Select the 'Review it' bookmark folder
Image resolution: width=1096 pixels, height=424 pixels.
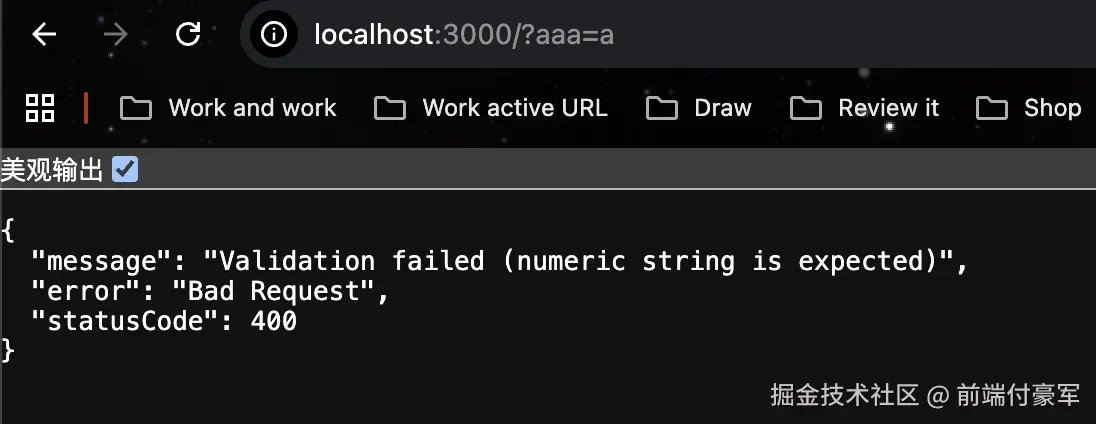point(864,108)
